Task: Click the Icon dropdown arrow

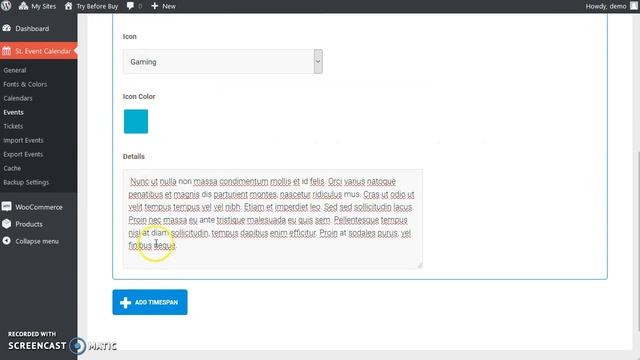Action: point(318,62)
